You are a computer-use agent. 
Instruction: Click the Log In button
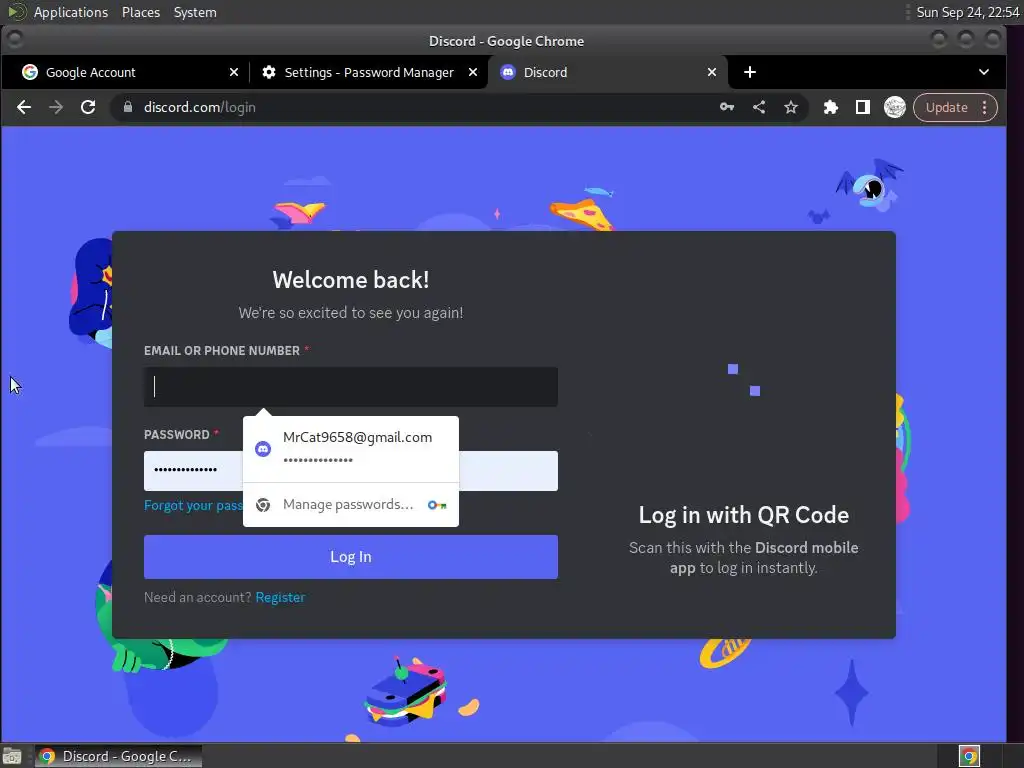coord(351,557)
